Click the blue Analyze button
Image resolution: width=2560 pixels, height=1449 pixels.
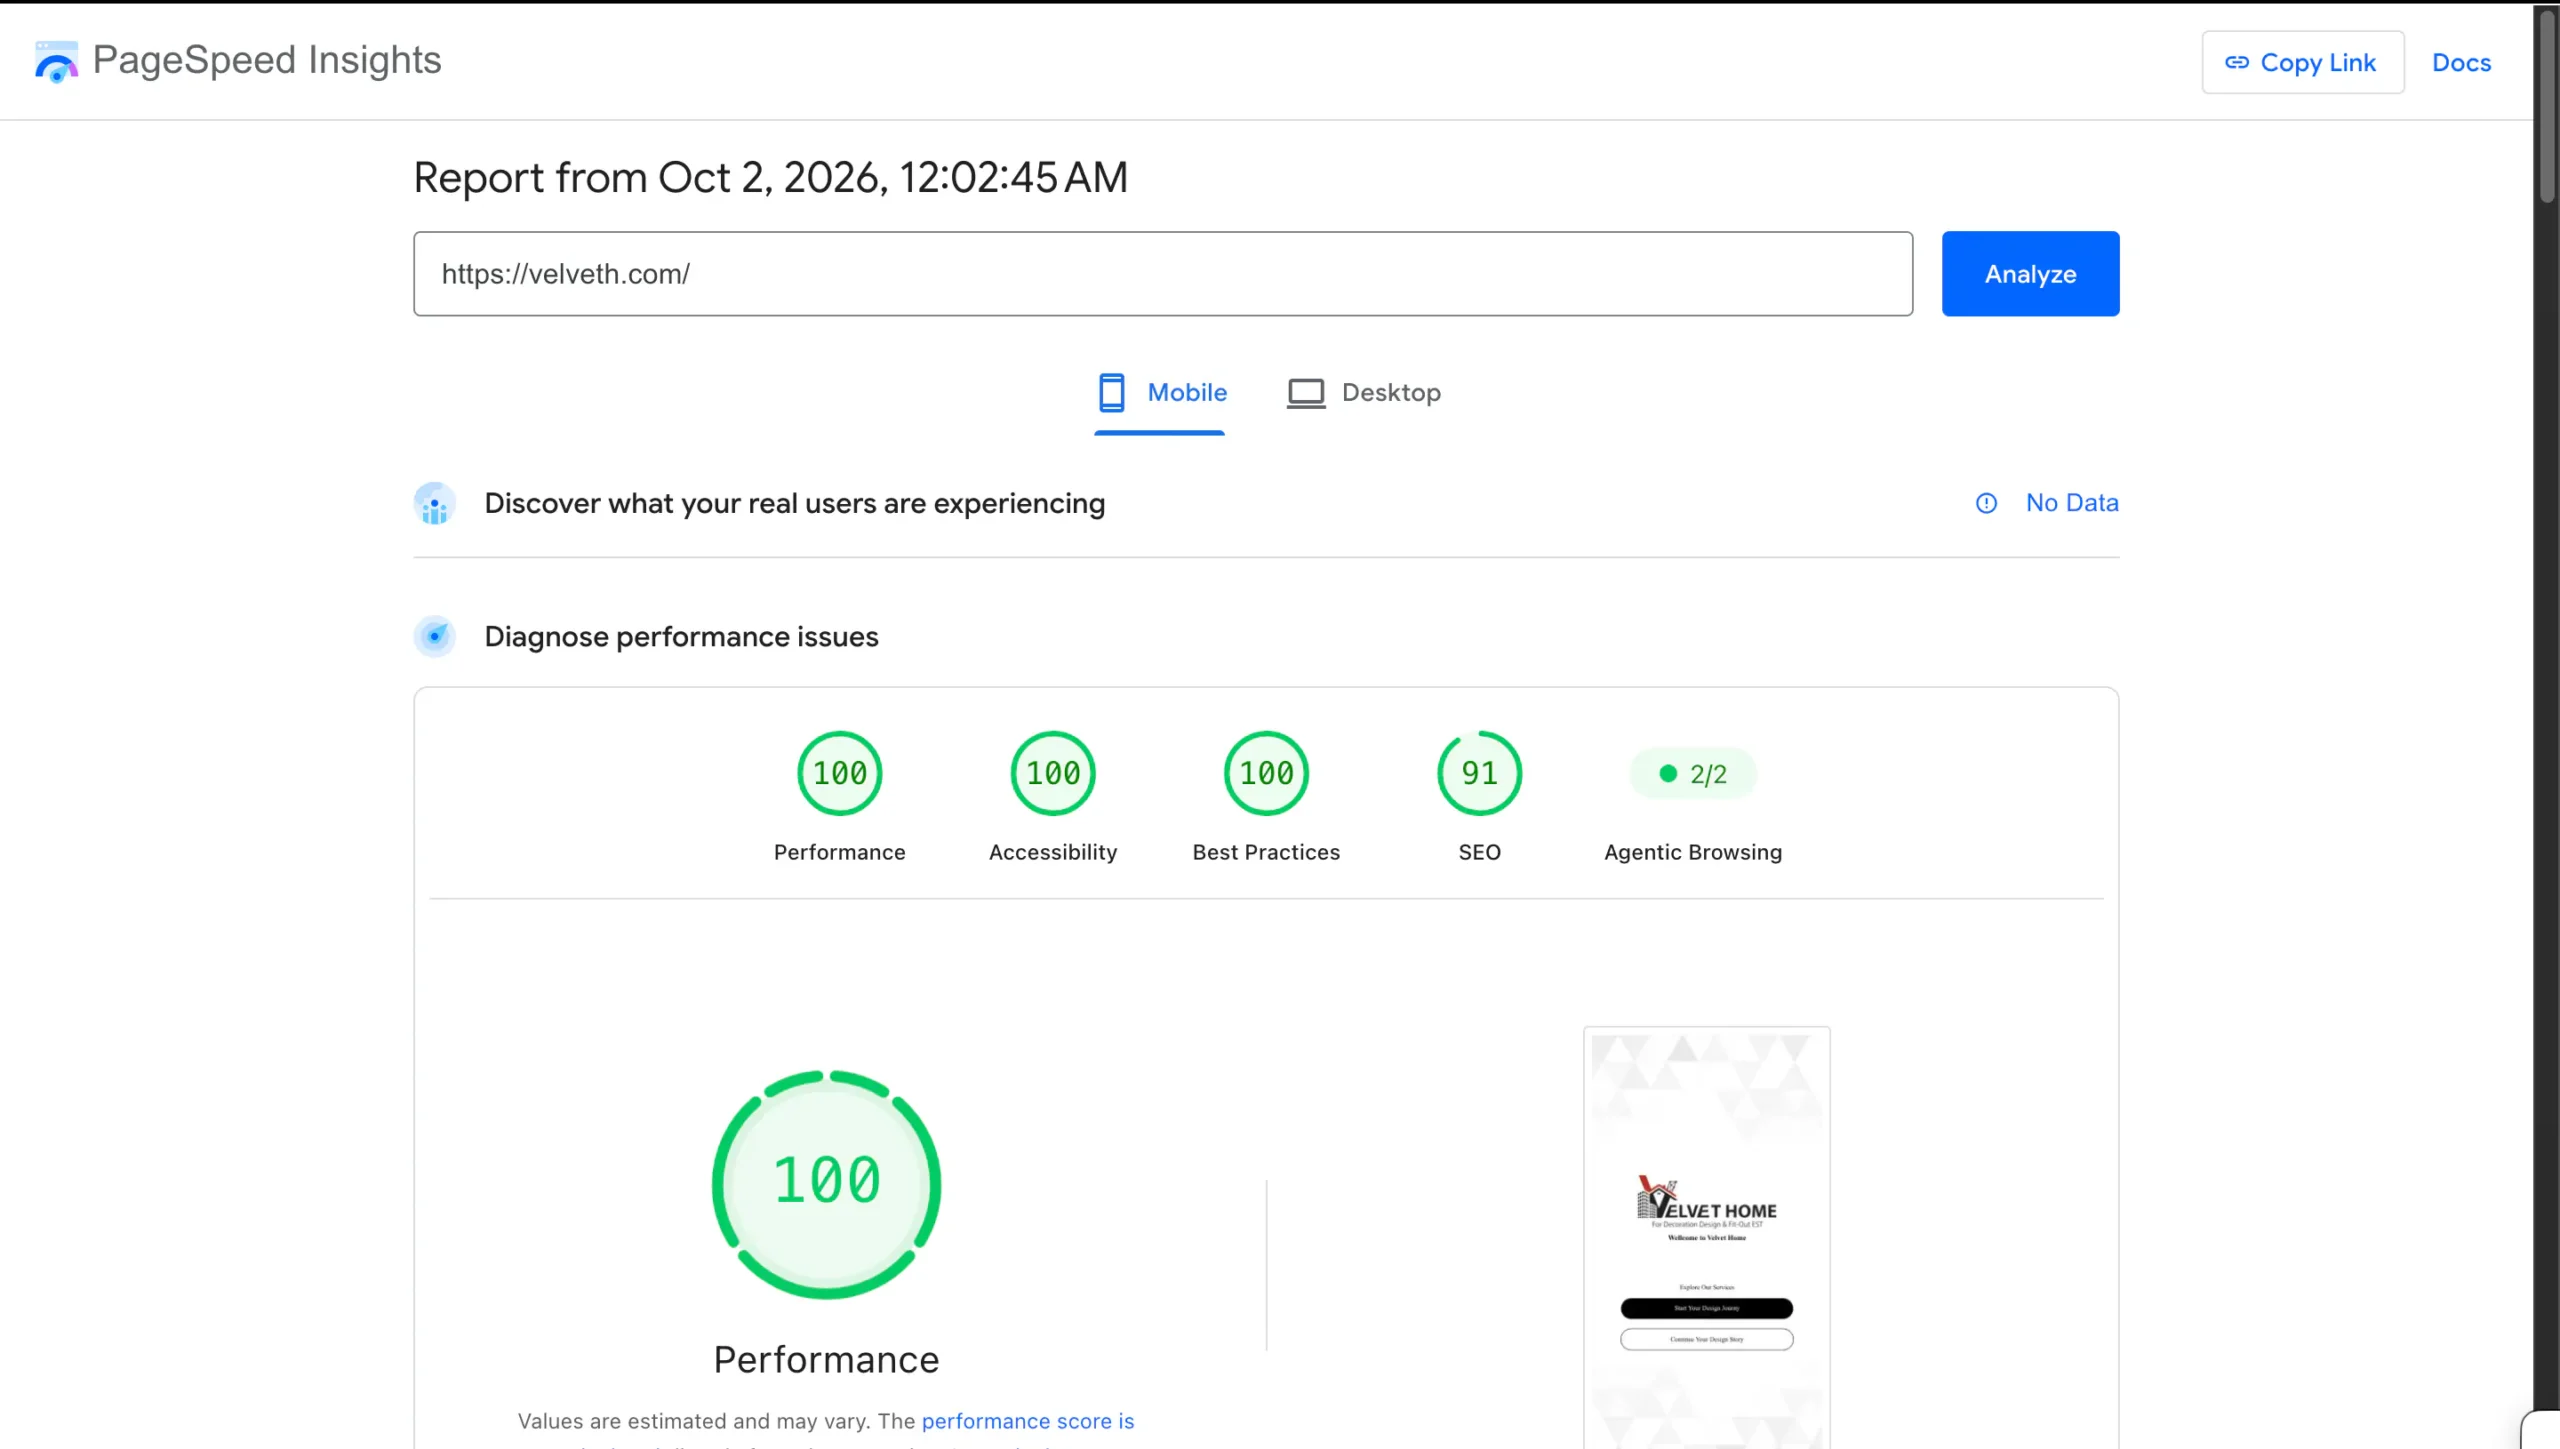coord(2030,274)
